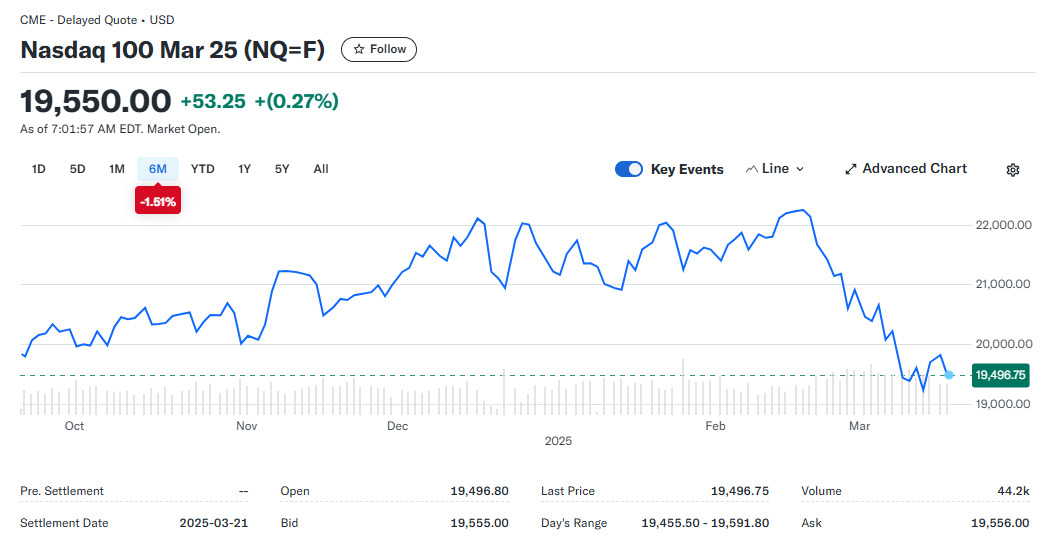Click the +53.25 price change value
Viewport: 1043px width, 543px height.
click(213, 101)
